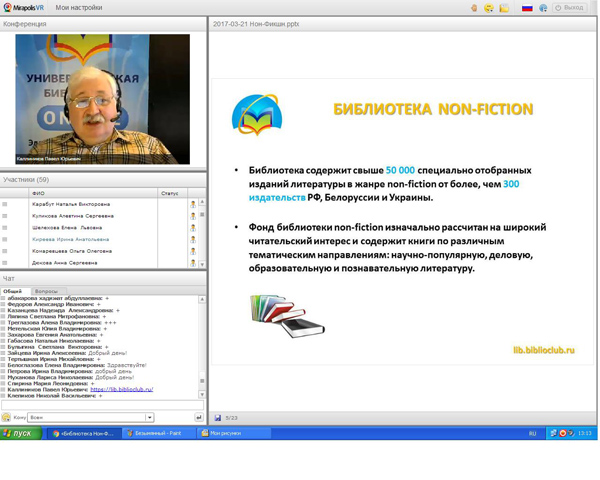Select participant Киреева Ирина Анатольевна
600x480 pixels.
(x=70, y=240)
